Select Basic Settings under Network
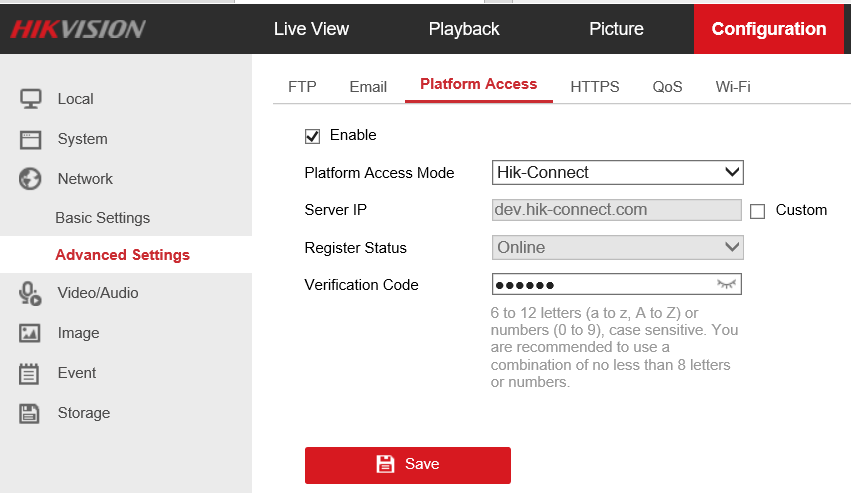Viewport: 851px width, 493px height. pyautogui.click(x=102, y=218)
